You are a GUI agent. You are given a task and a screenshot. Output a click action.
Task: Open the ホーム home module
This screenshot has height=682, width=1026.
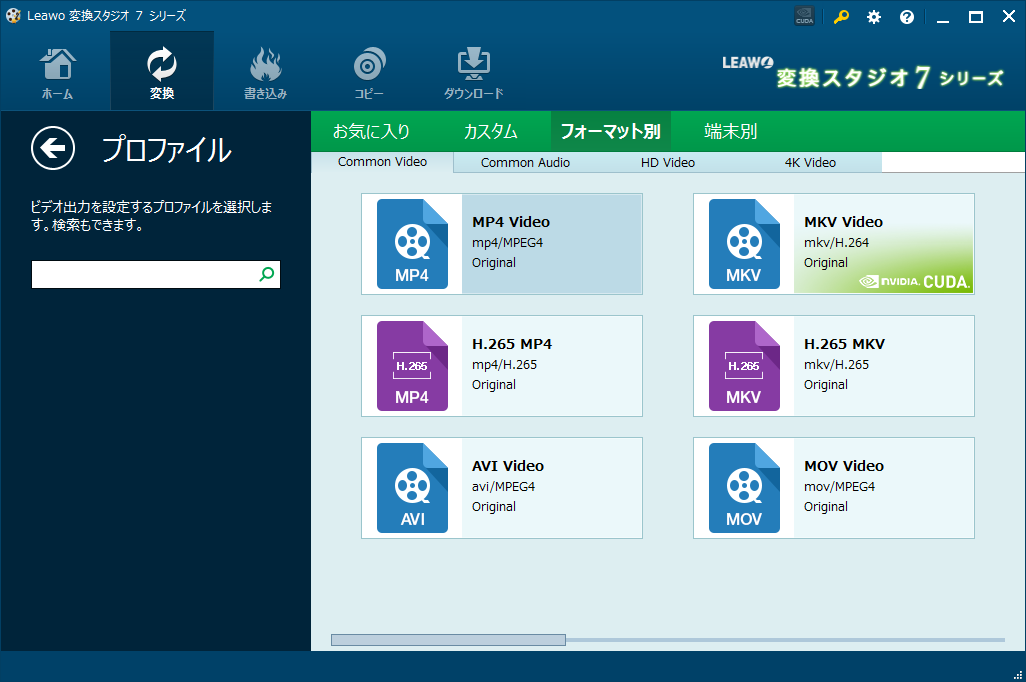click(x=58, y=72)
